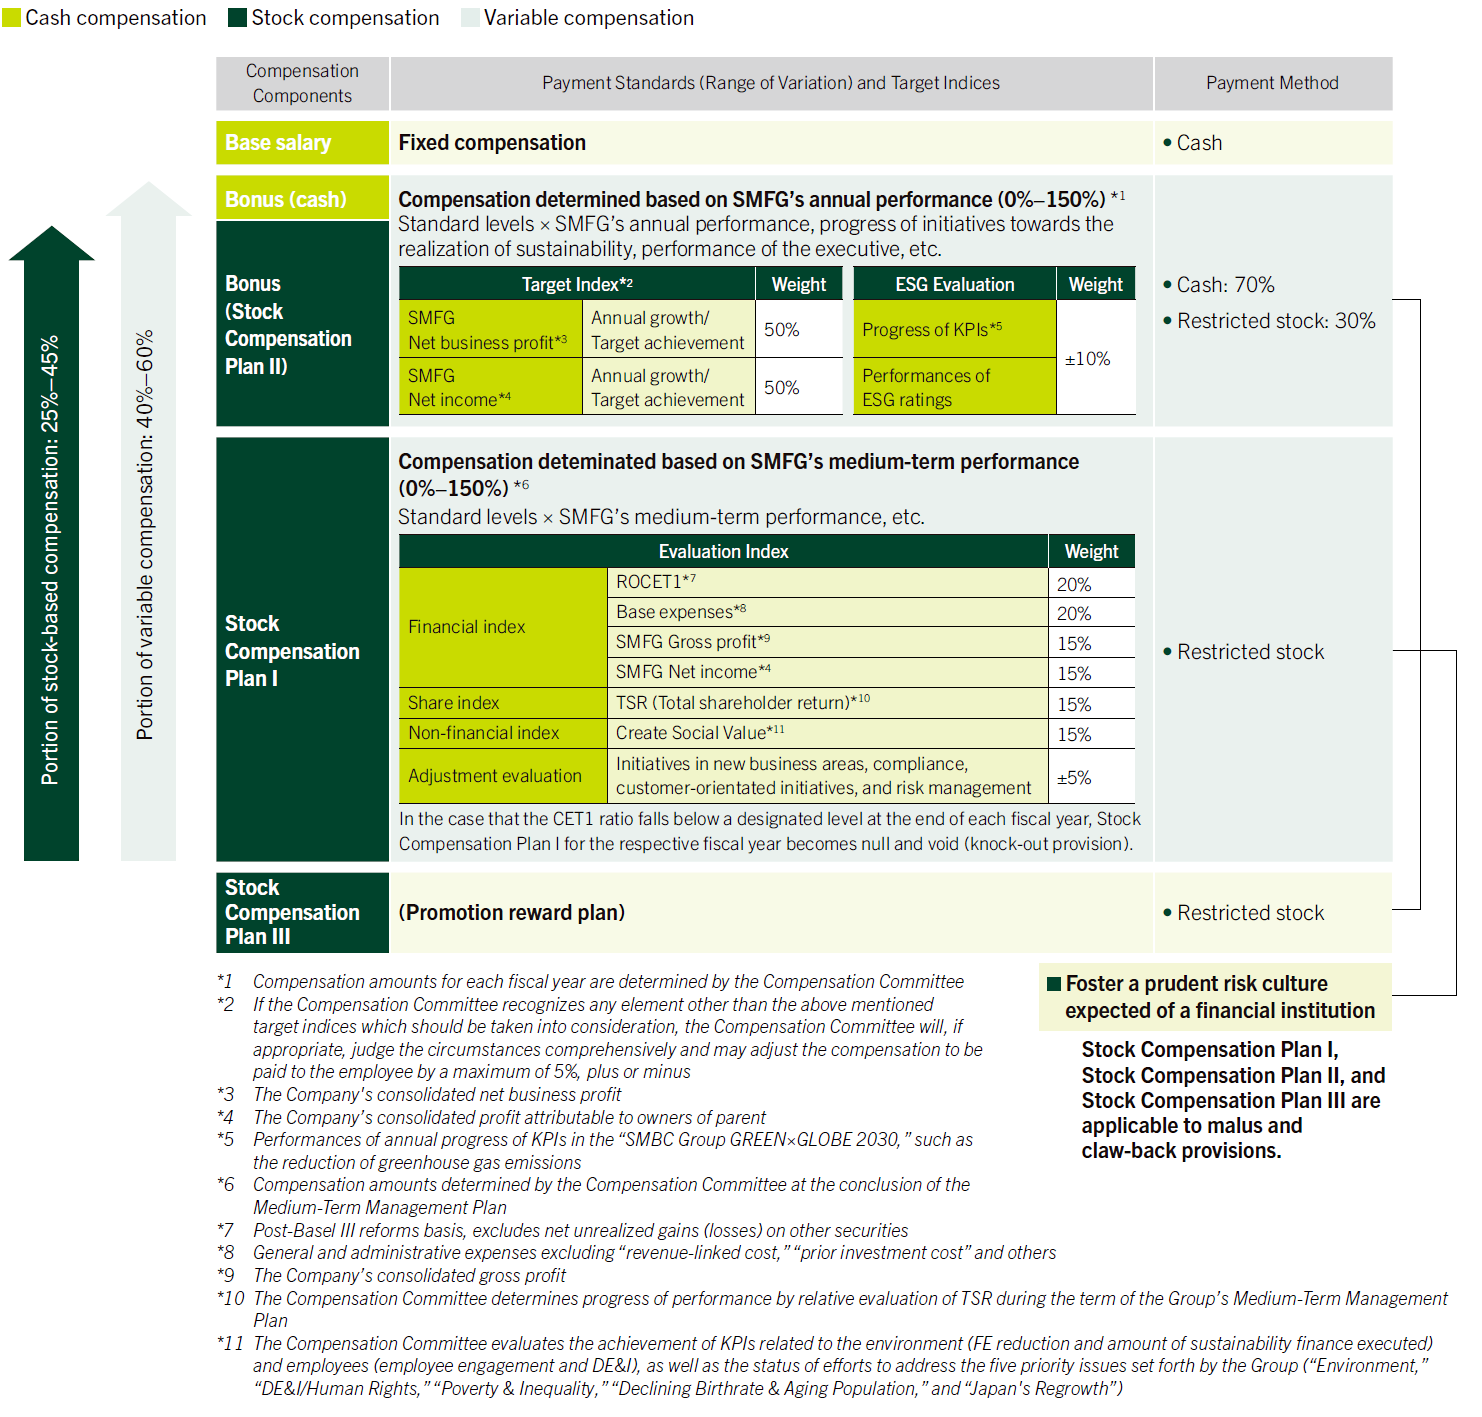Click the SMFG Gross profit row
Viewport: 1482px width, 1417px height.
pyautogui.click(x=871, y=643)
